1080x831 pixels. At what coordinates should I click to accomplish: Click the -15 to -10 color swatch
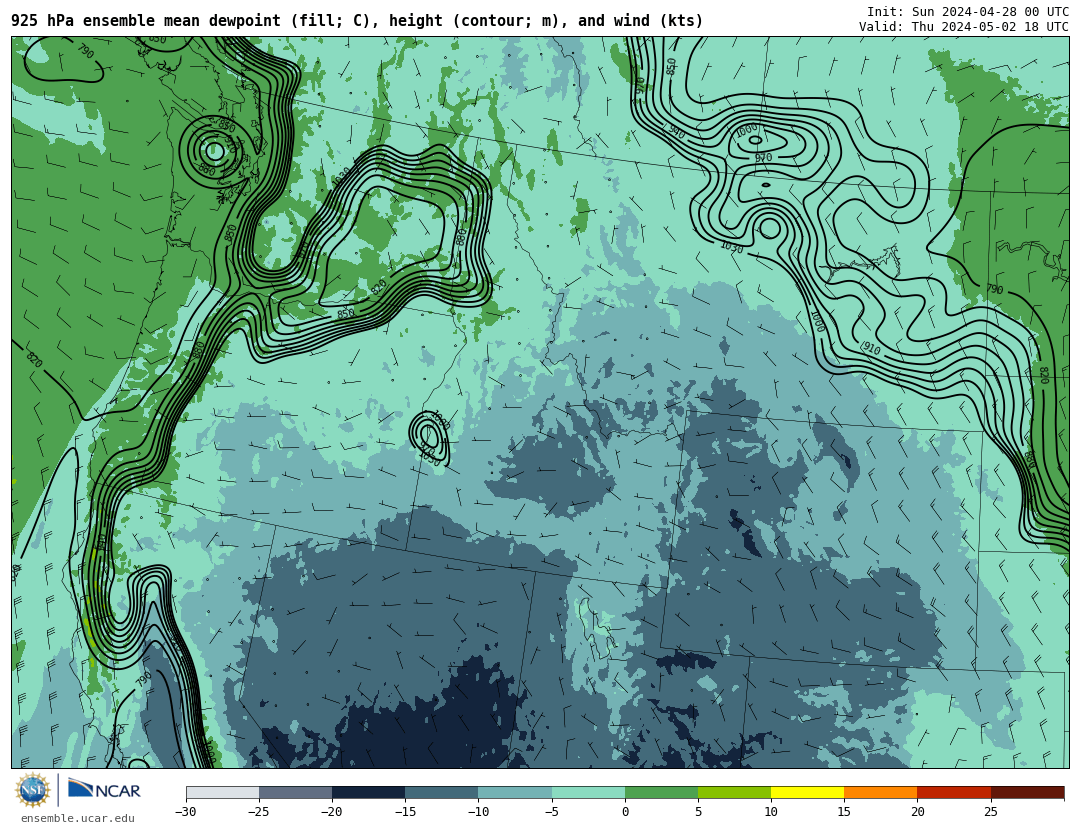pyautogui.click(x=442, y=792)
